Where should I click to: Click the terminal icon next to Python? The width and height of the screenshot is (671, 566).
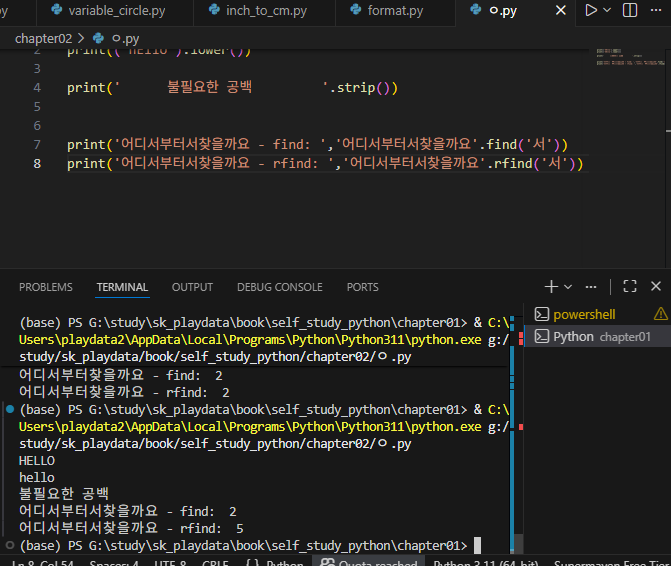pyautogui.click(x=542, y=337)
